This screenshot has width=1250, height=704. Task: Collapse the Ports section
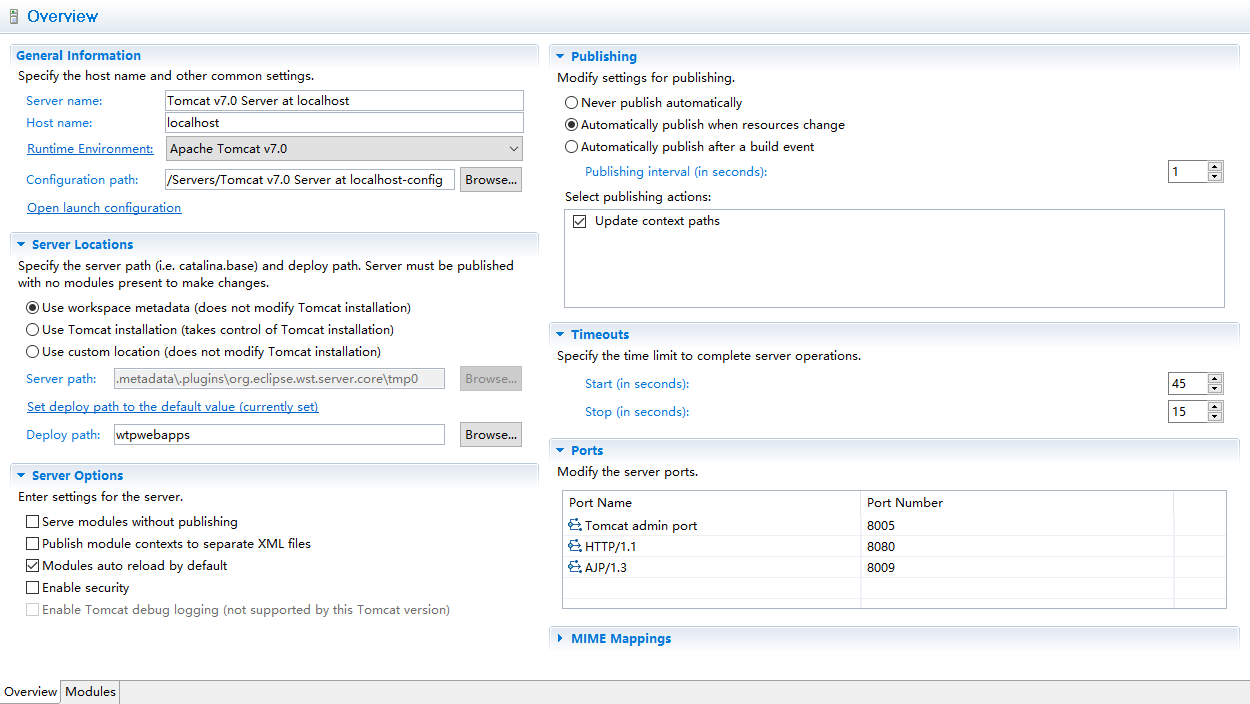(560, 451)
